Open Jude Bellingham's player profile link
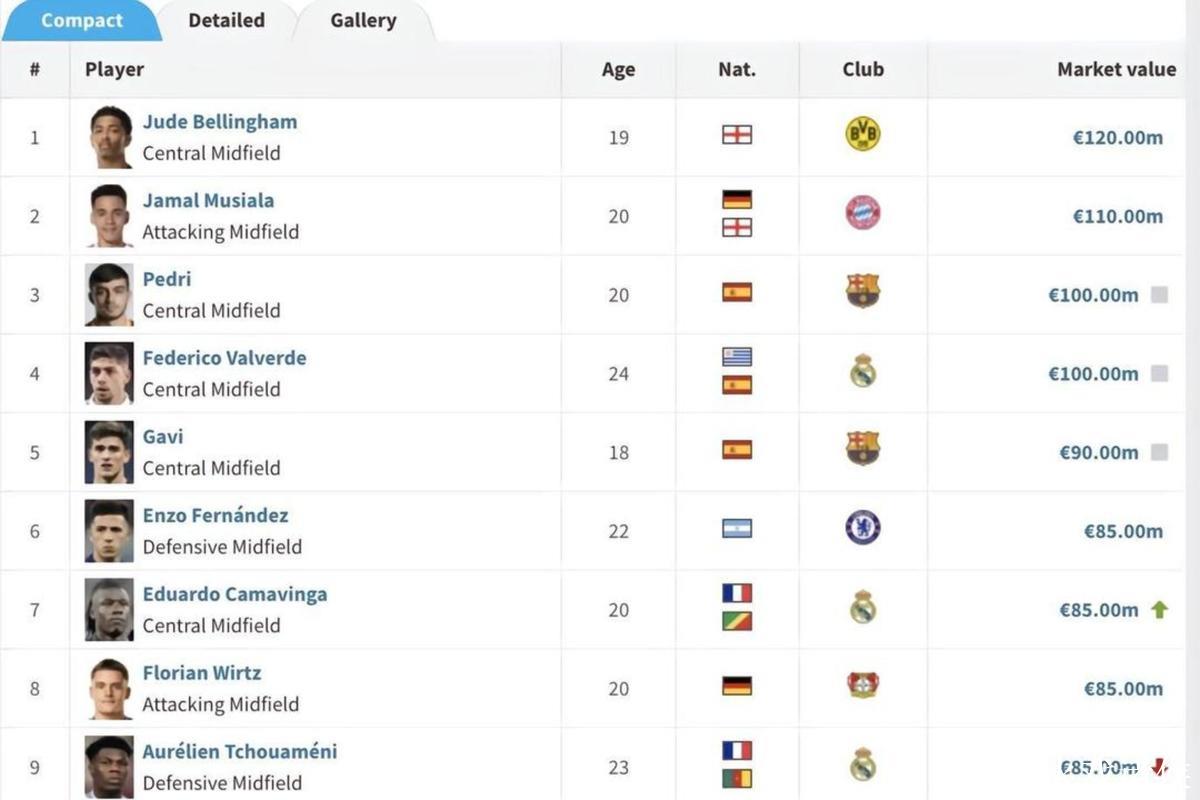 click(220, 122)
